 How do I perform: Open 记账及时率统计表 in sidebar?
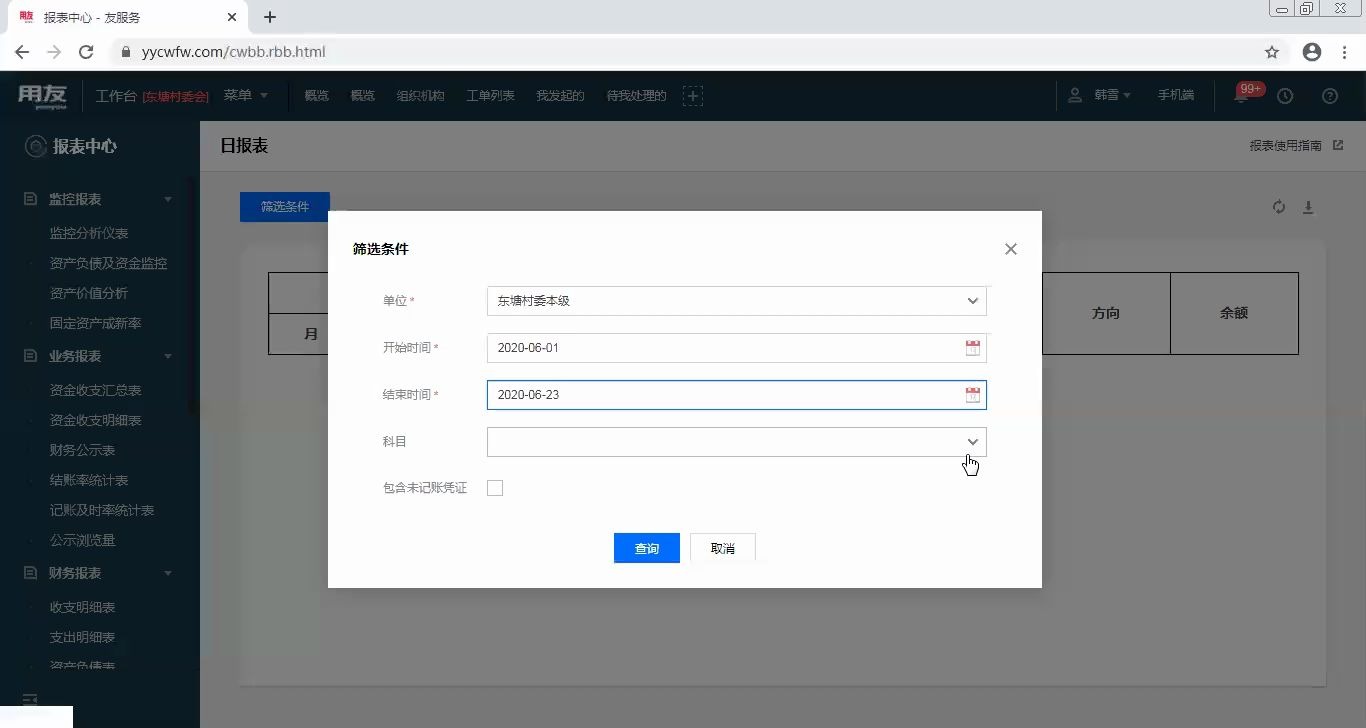[102, 510]
